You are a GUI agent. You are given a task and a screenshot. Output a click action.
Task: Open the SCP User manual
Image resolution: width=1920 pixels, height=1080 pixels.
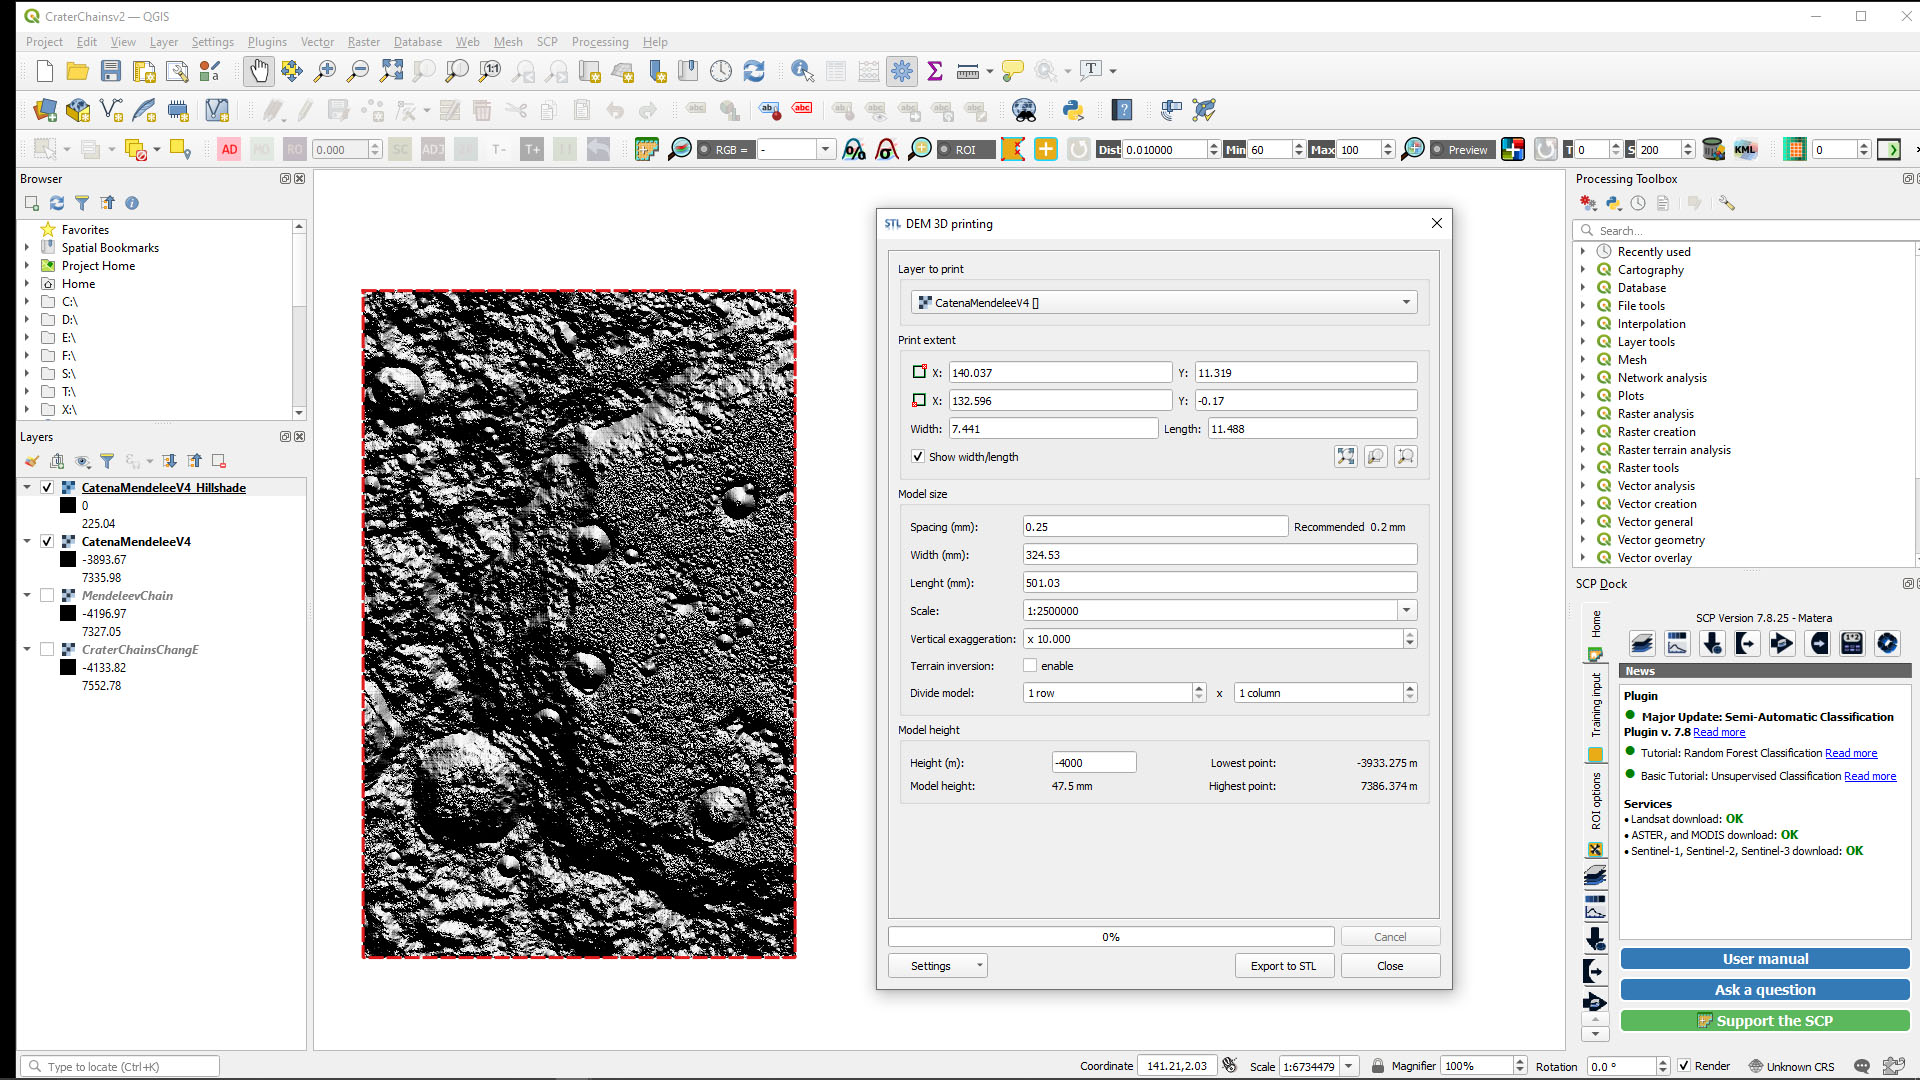tap(1765, 959)
